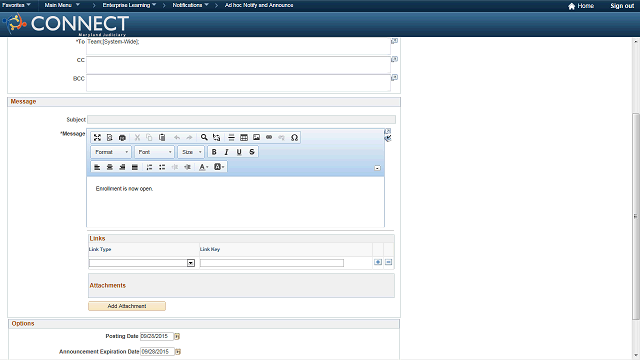
Task: Open the Notifications breadcrumb menu
Action: coord(190,5)
